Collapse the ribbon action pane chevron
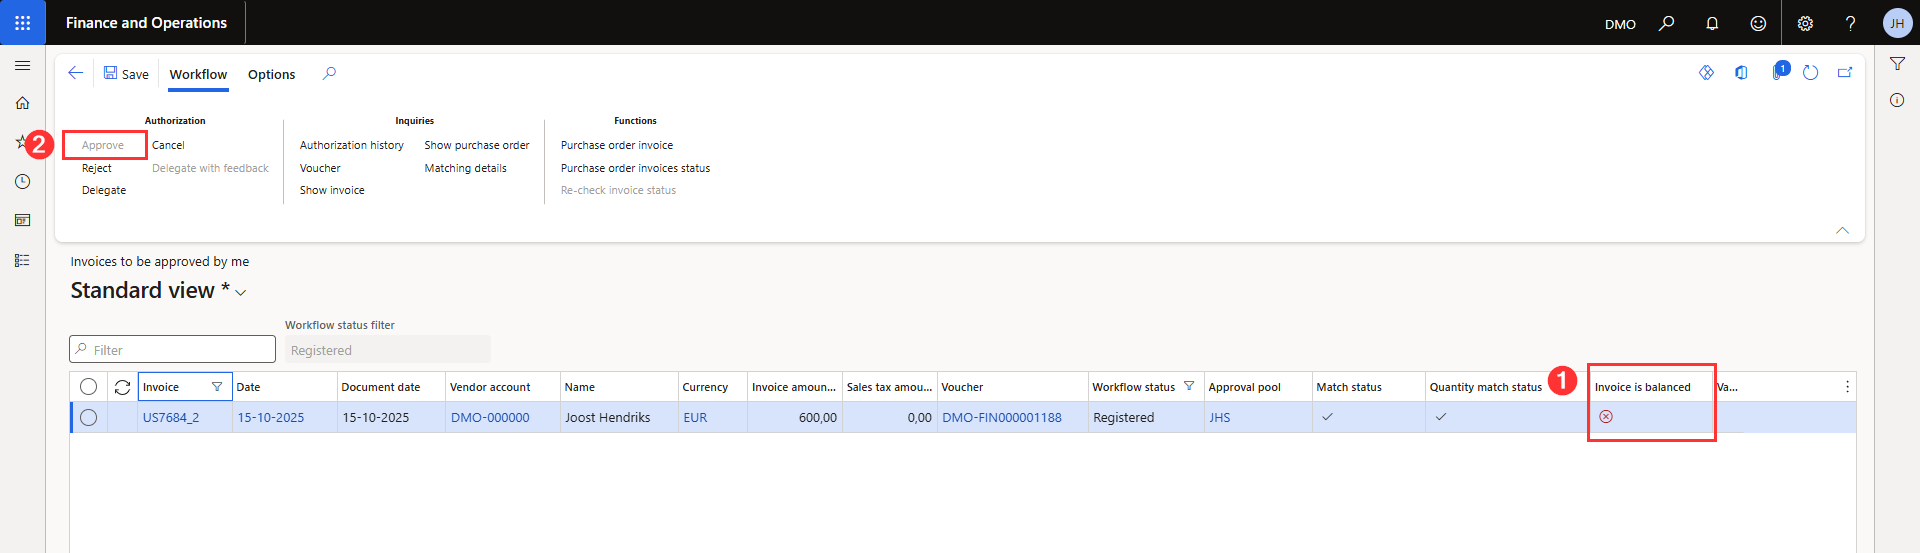Viewport: 1920px width, 553px height. pos(1842,230)
